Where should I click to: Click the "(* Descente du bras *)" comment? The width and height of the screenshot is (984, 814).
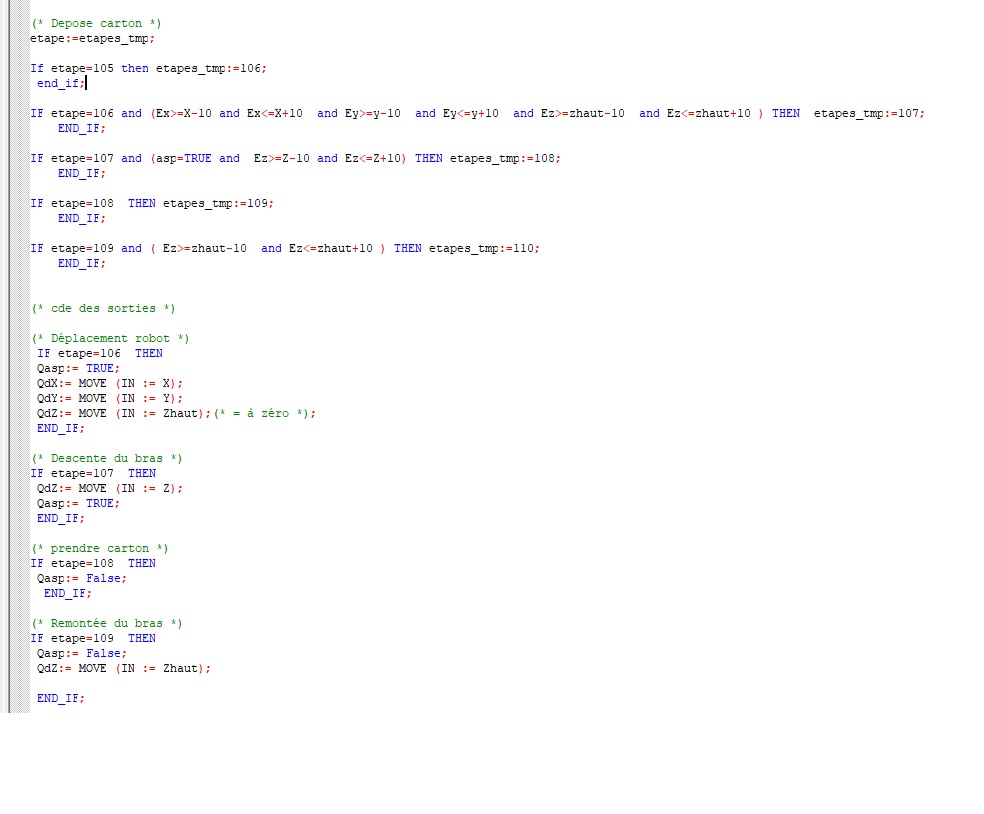pos(106,458)
